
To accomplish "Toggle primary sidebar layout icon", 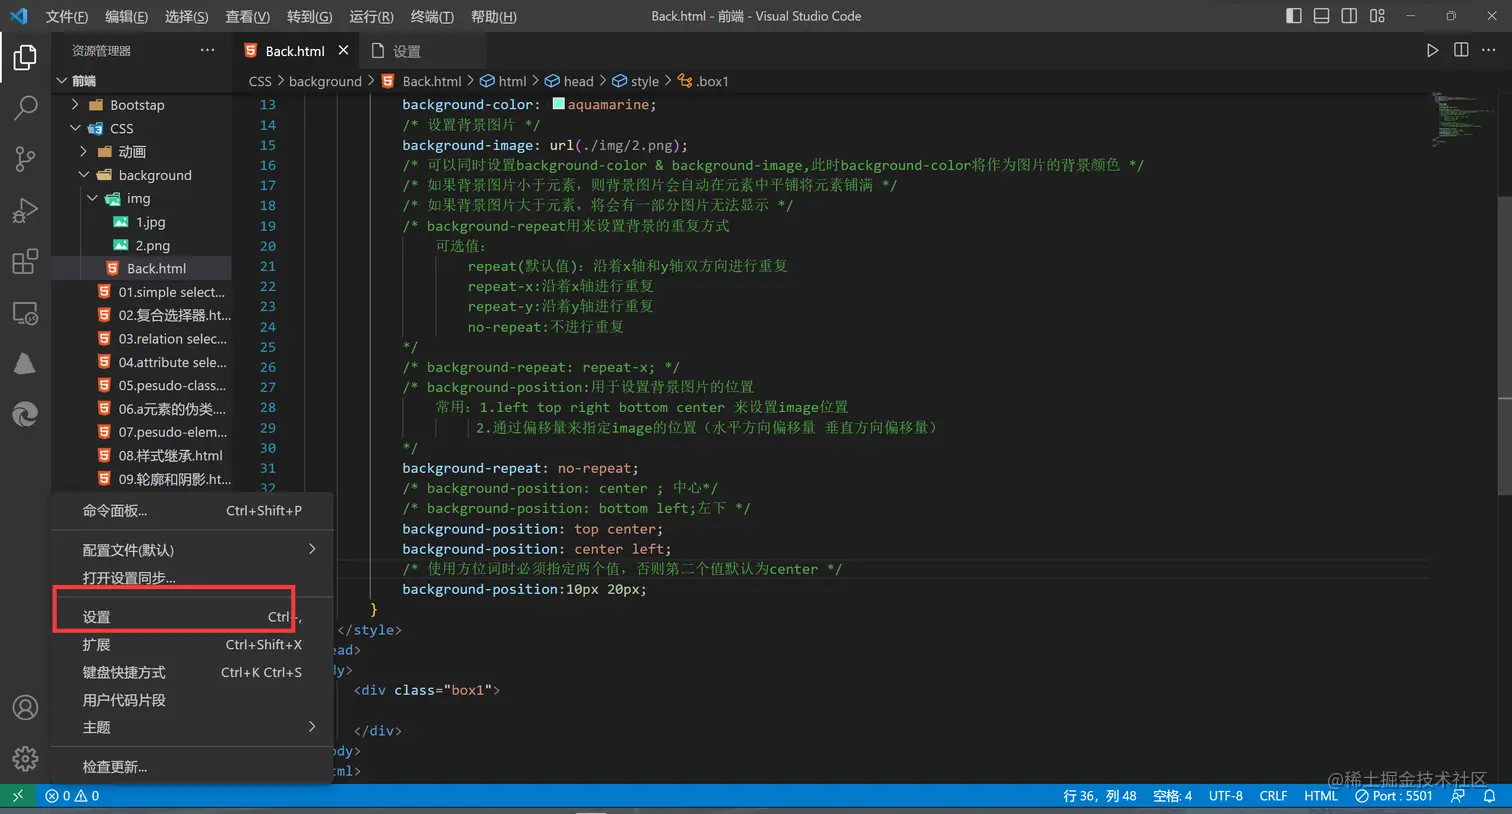I will click(1293, 16).
